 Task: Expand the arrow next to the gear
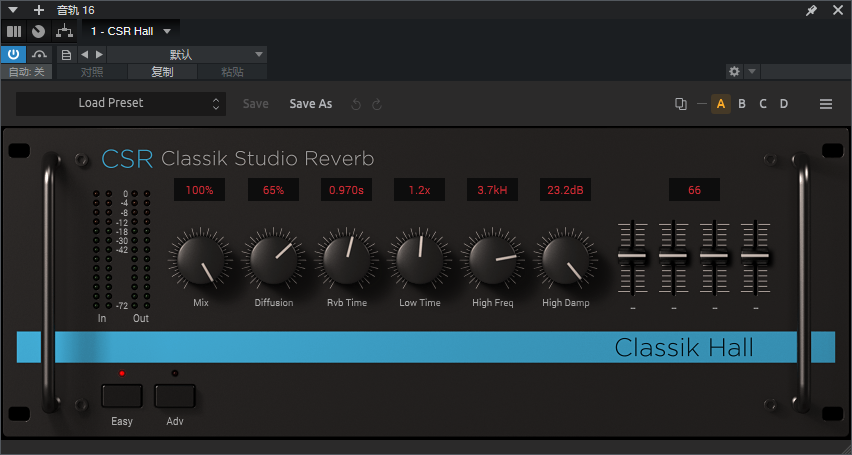pos(752,71)
